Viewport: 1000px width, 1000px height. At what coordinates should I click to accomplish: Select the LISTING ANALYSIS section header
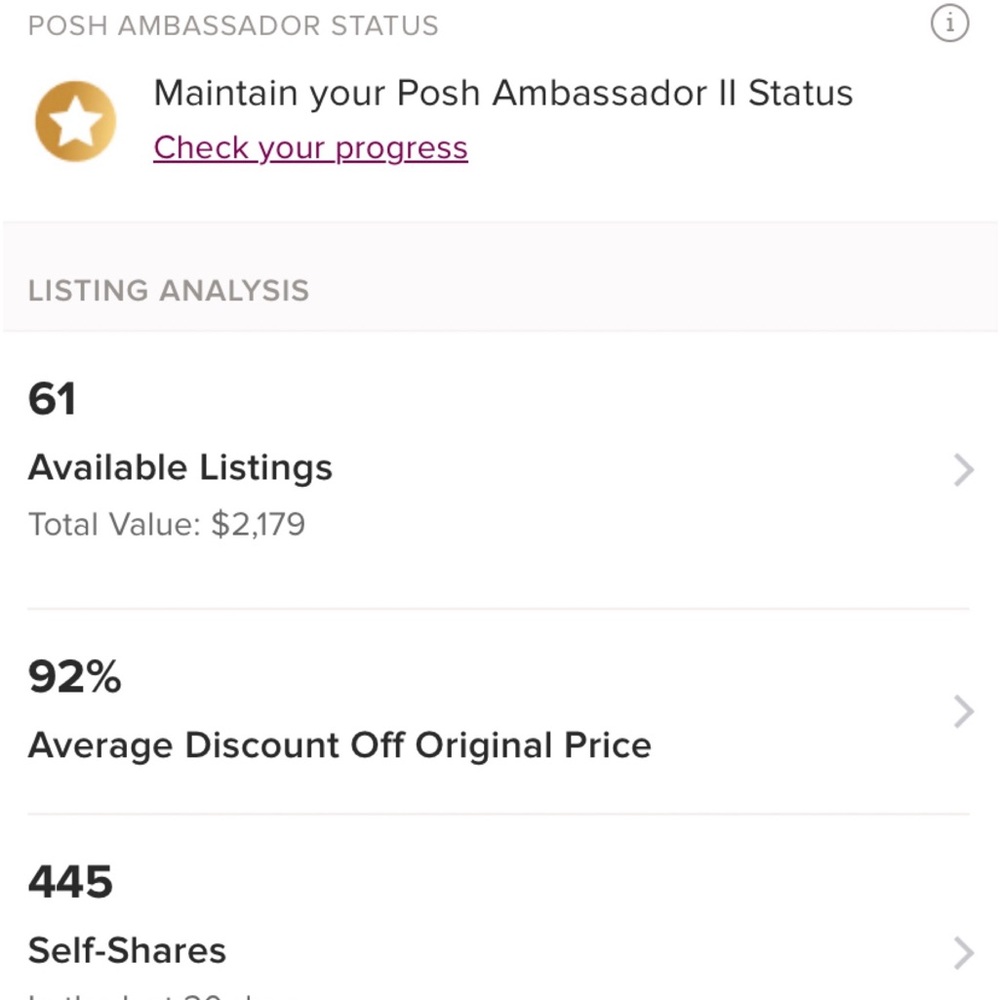click(x=170, y=290)
